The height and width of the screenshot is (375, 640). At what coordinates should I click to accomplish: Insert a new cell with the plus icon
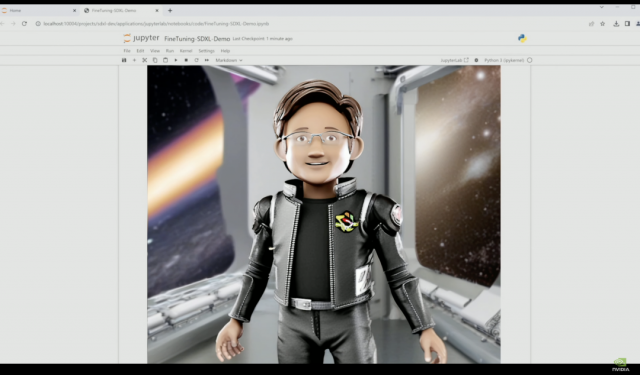(134, 60)
